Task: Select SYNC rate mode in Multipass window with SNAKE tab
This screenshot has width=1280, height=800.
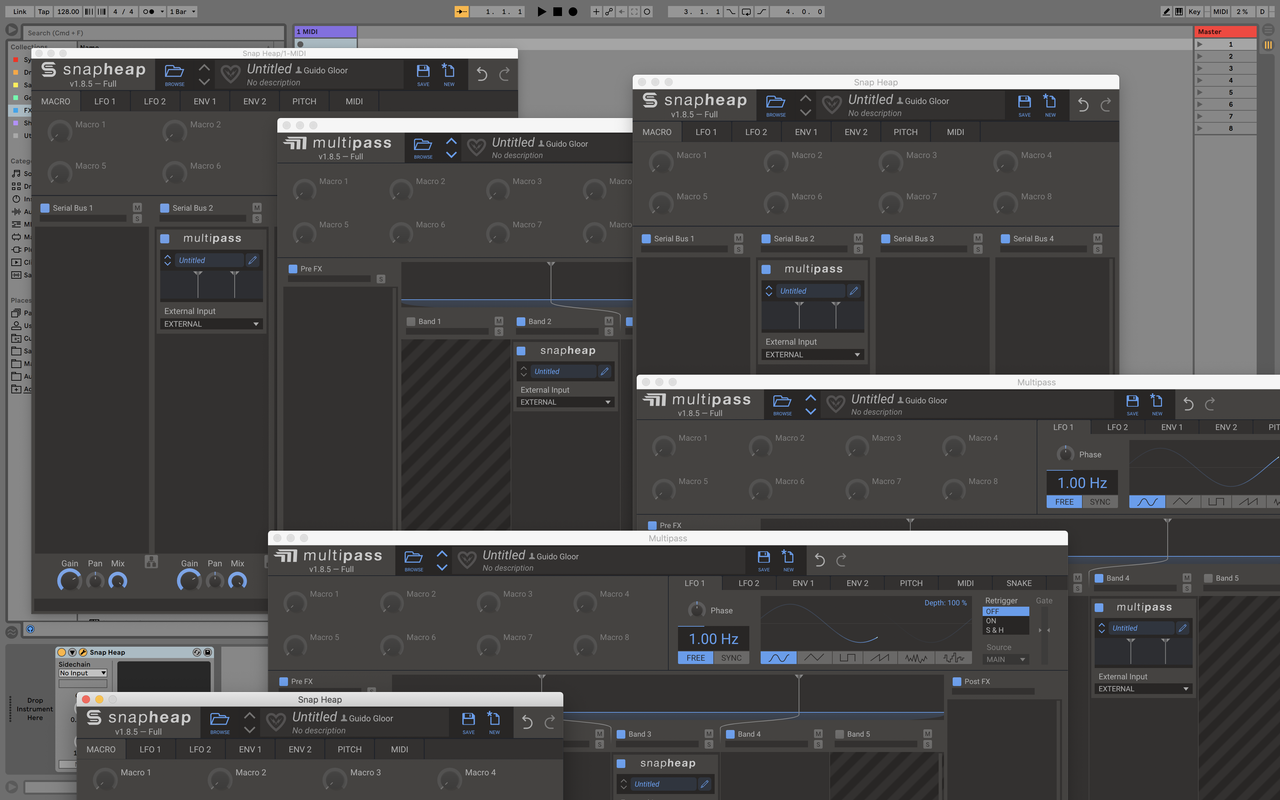Action: click(x=732, y=658)
